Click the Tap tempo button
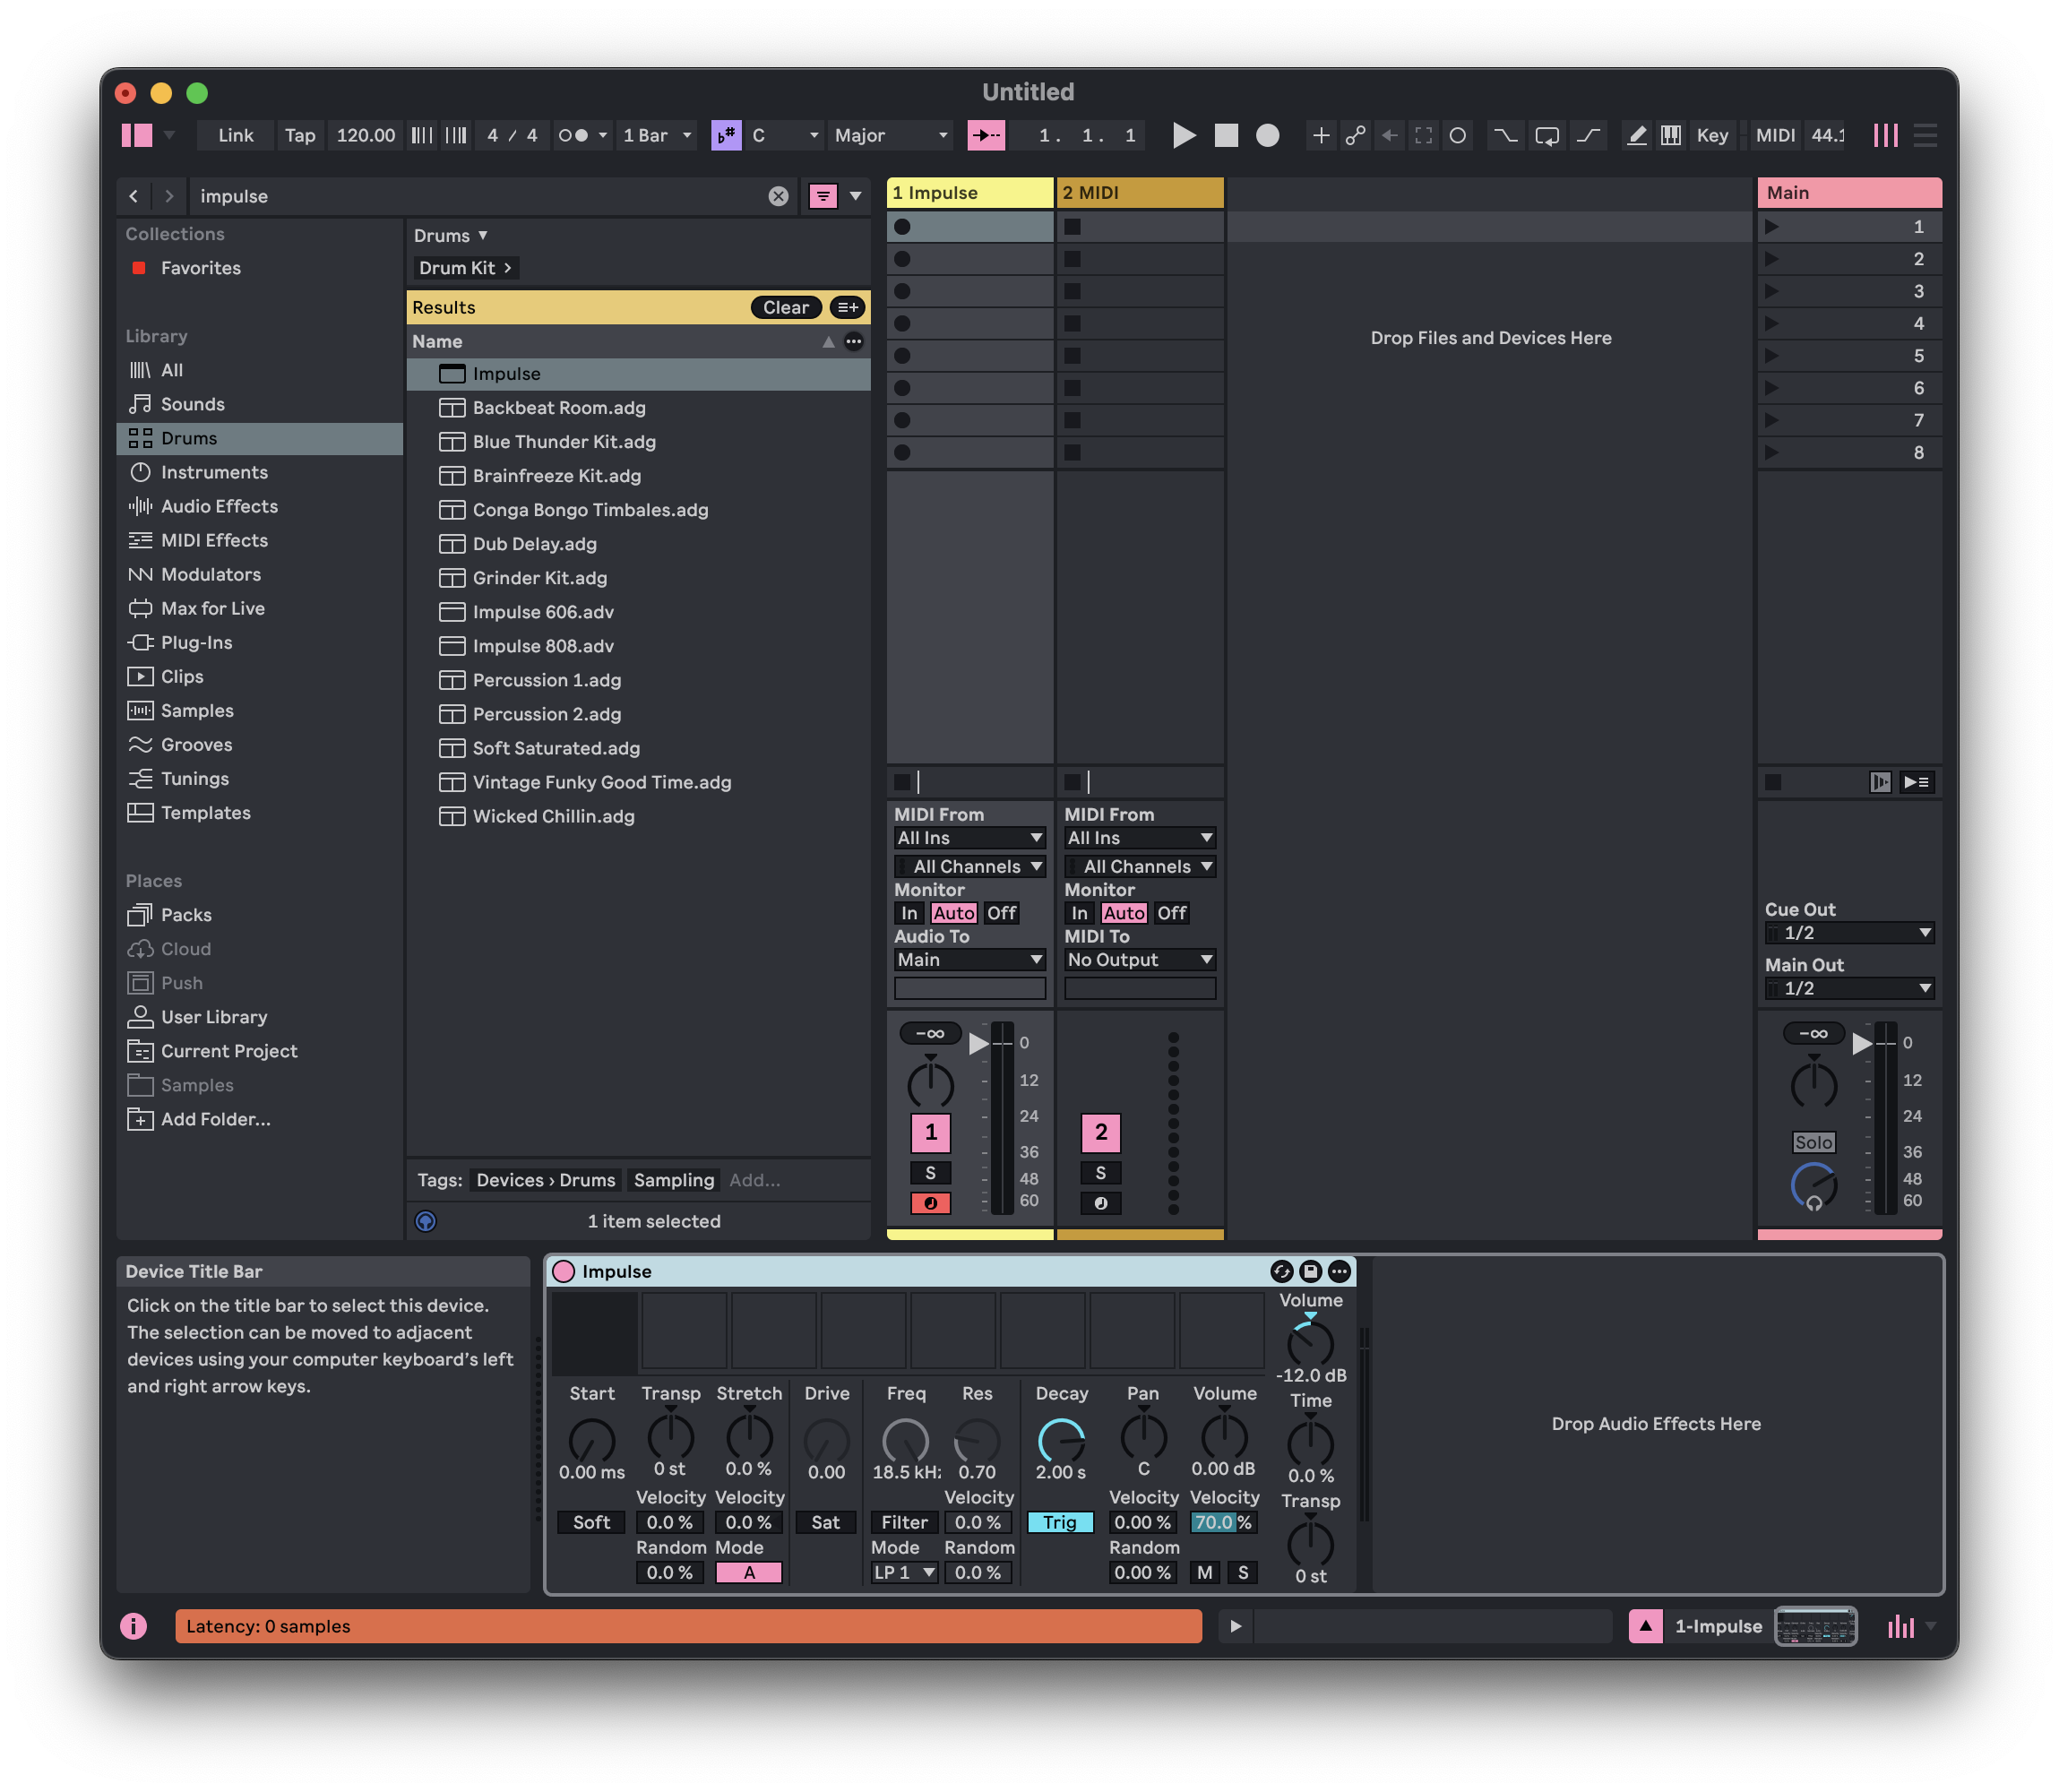 [x=299, y=135]
